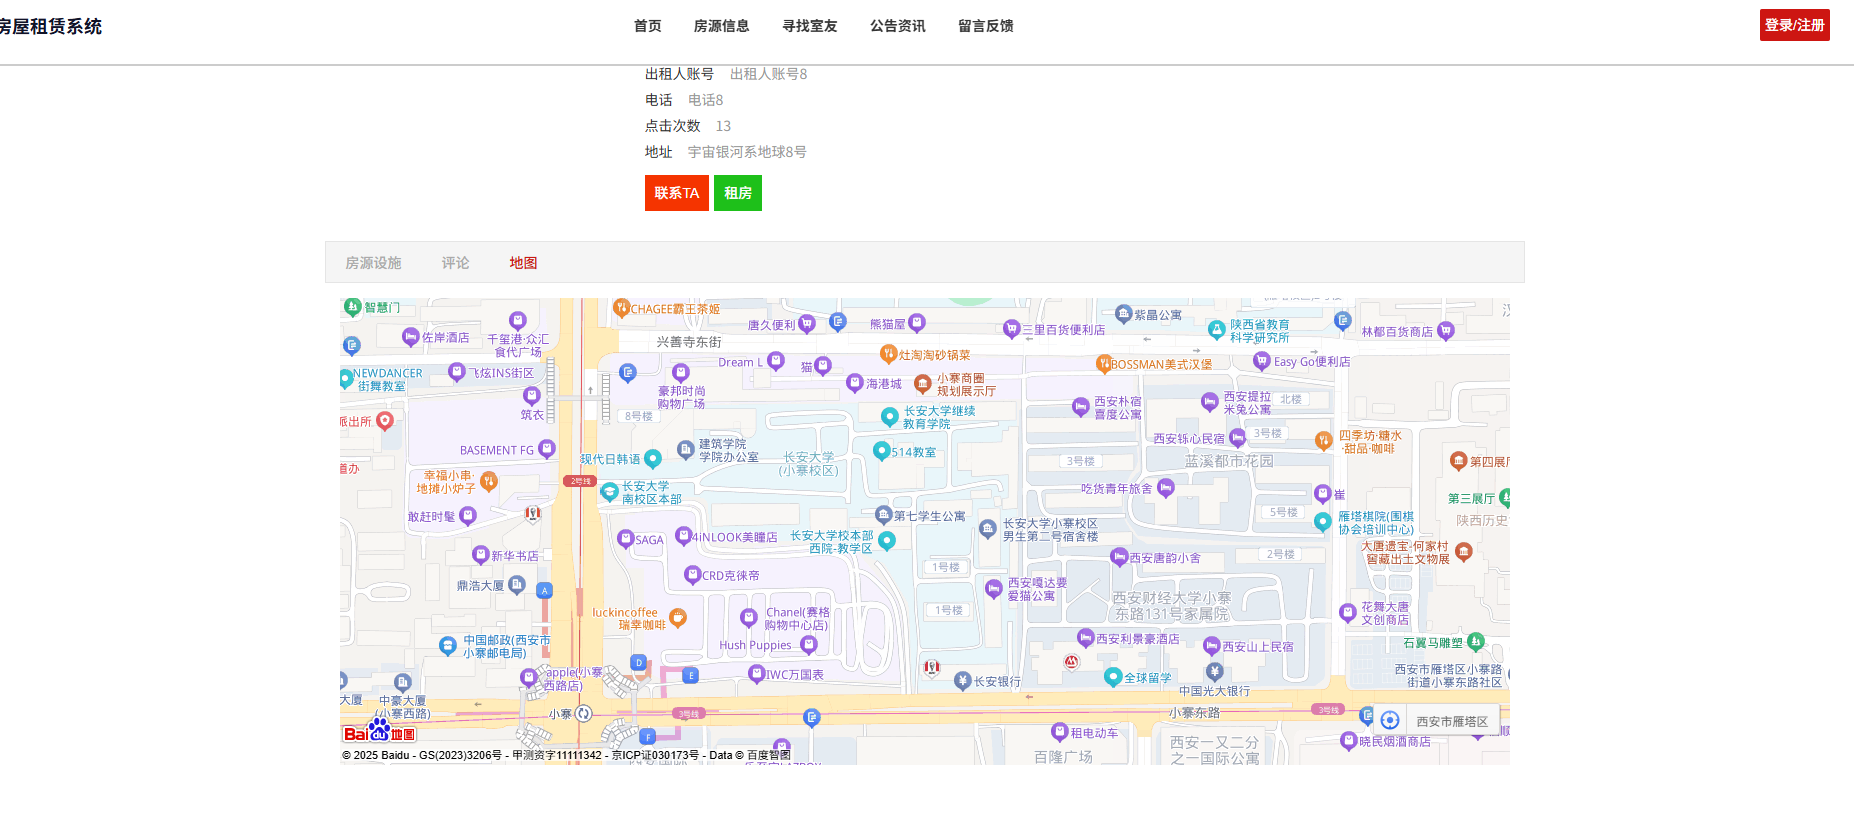The height and width of the screenshot is (818, 1854).
Task: Open the 公告资讯 section
Action: [897, 26]
